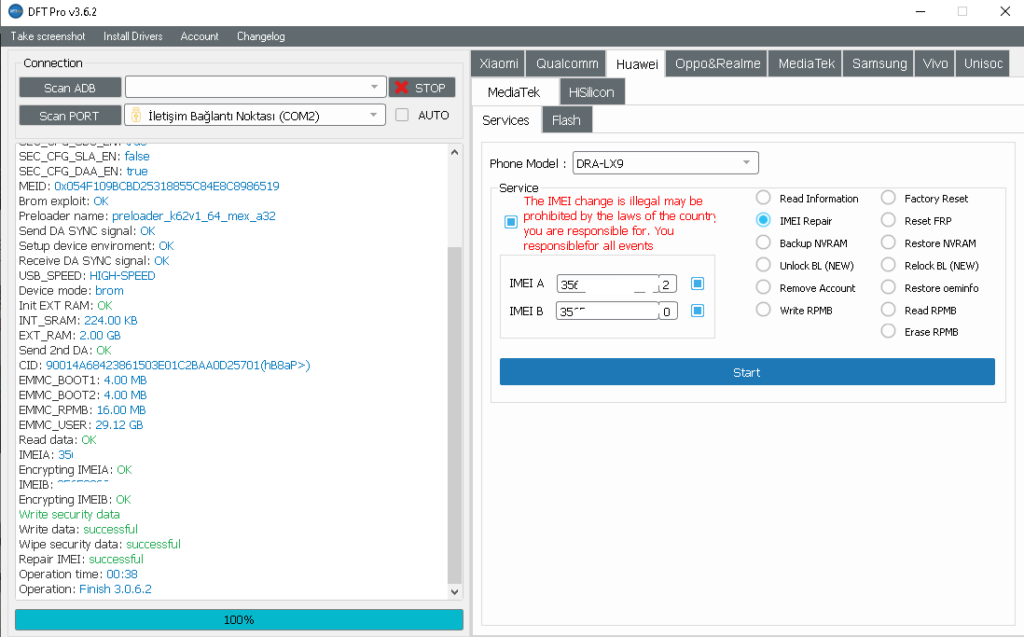1024x637 pixels.
Task: Click the IMEI B input field
Action: (607, 311)
